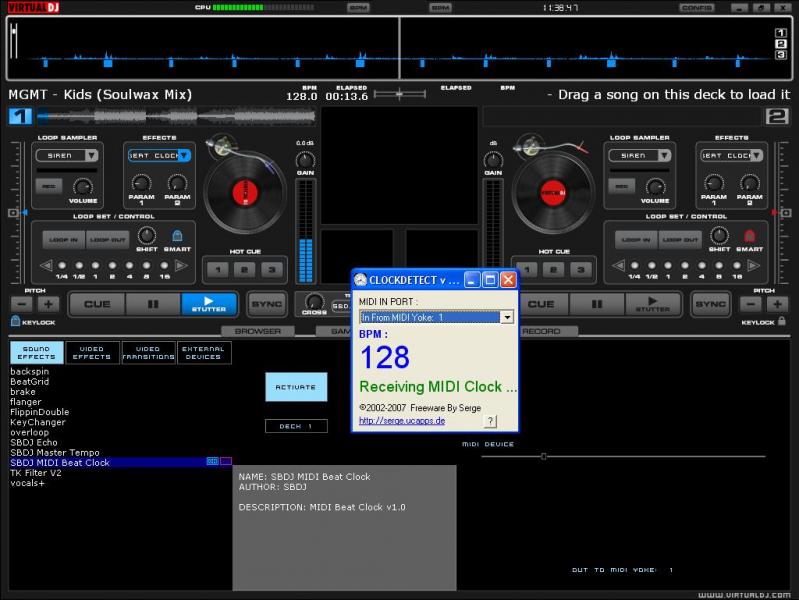This screenshot has height=600, width=799.
Task: Pause playback on deck 2
Action: 597,304
